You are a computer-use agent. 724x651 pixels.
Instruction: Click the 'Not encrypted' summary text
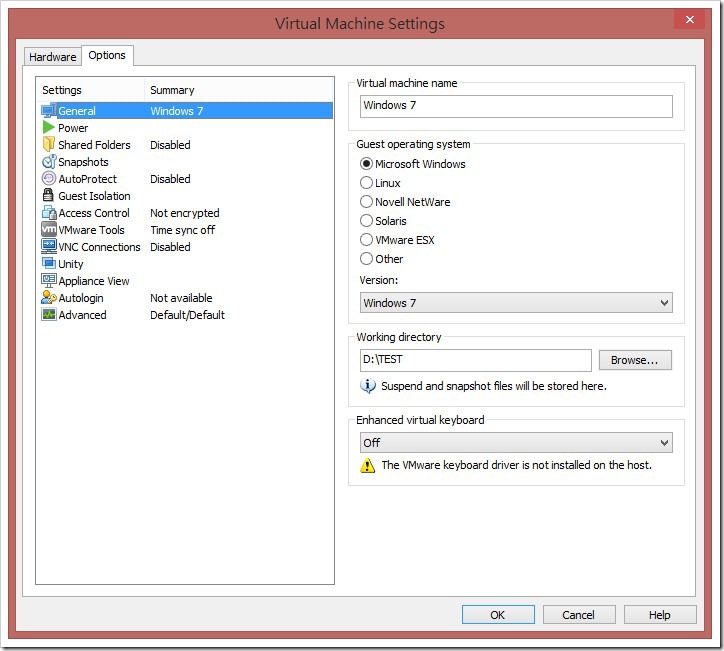pos(185,213)
